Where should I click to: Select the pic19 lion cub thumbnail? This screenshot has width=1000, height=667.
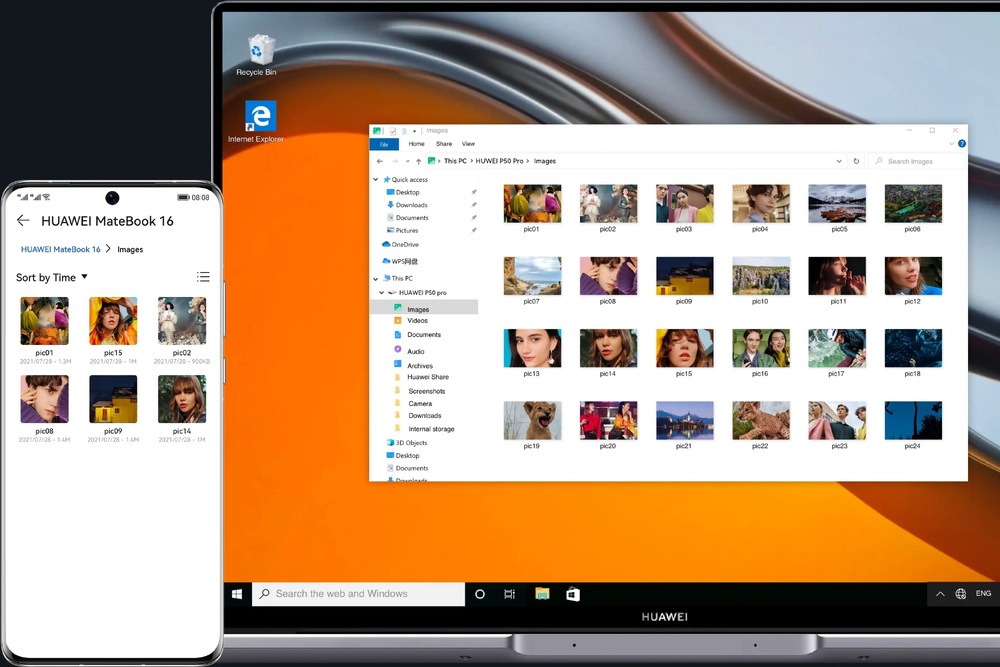[532, 421]
